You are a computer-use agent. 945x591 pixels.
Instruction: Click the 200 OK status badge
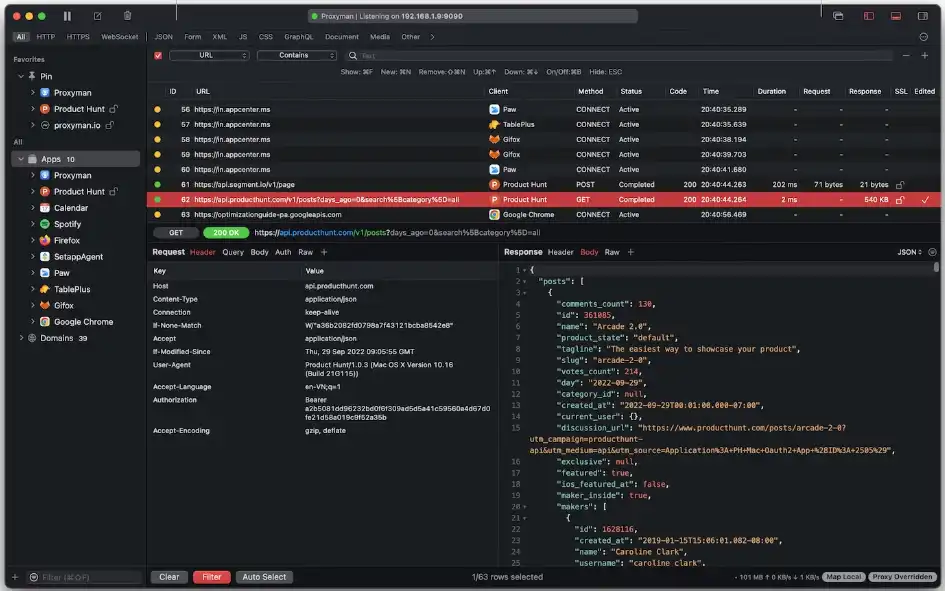tap(226, 233)
